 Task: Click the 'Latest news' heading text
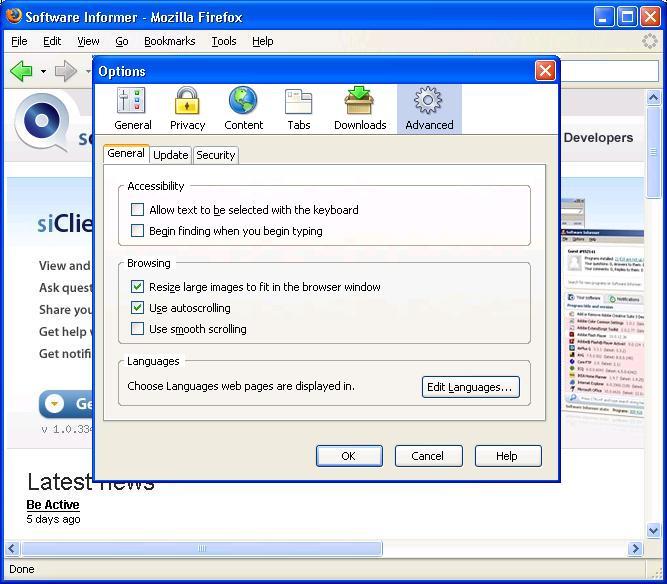tap(91, 481)
